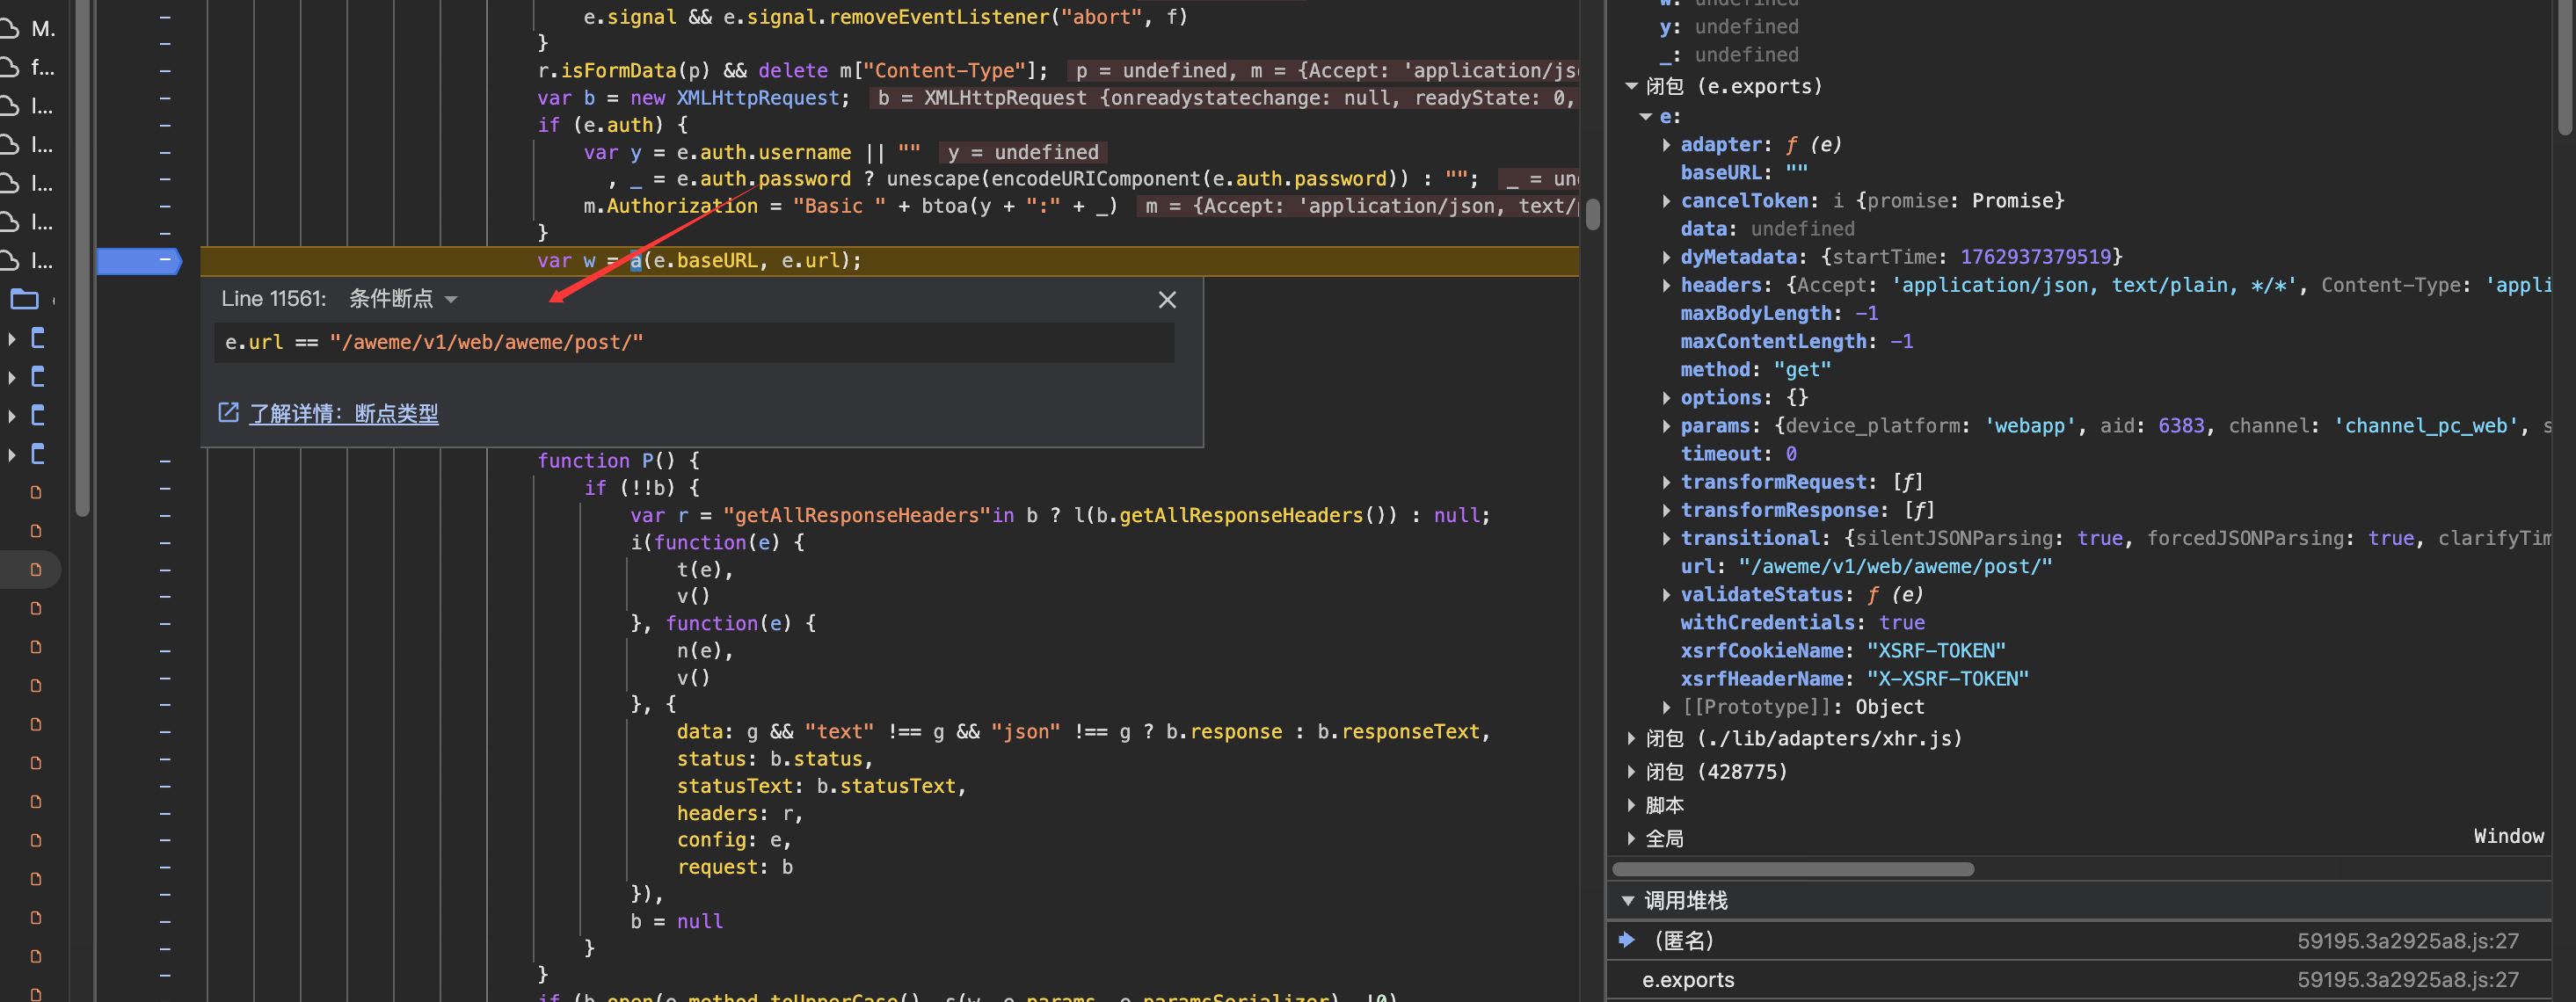Expand the headers property in scope
Screen dimensions: 2576x1002
click(x=1666, y=286)
